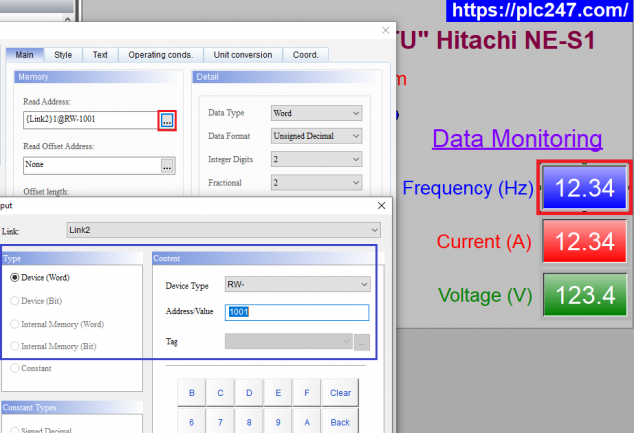Click keypad button F
The image size is (634, 433).
[x=307, y=393]
